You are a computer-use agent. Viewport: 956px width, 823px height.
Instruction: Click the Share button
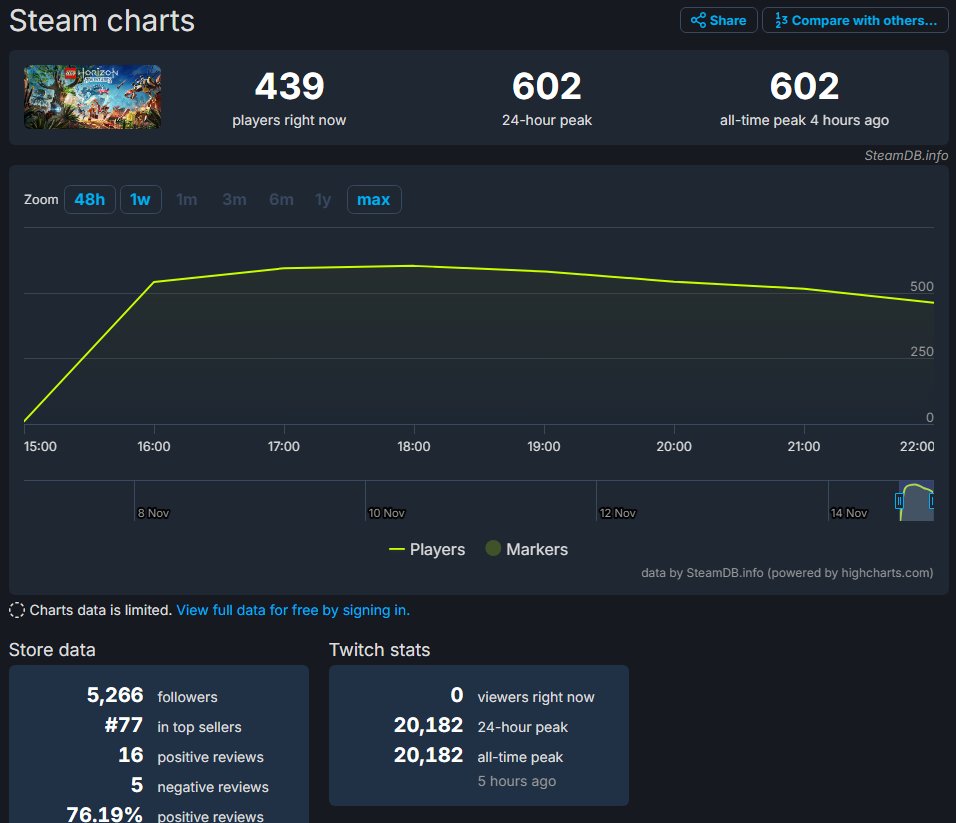(718, 20)
